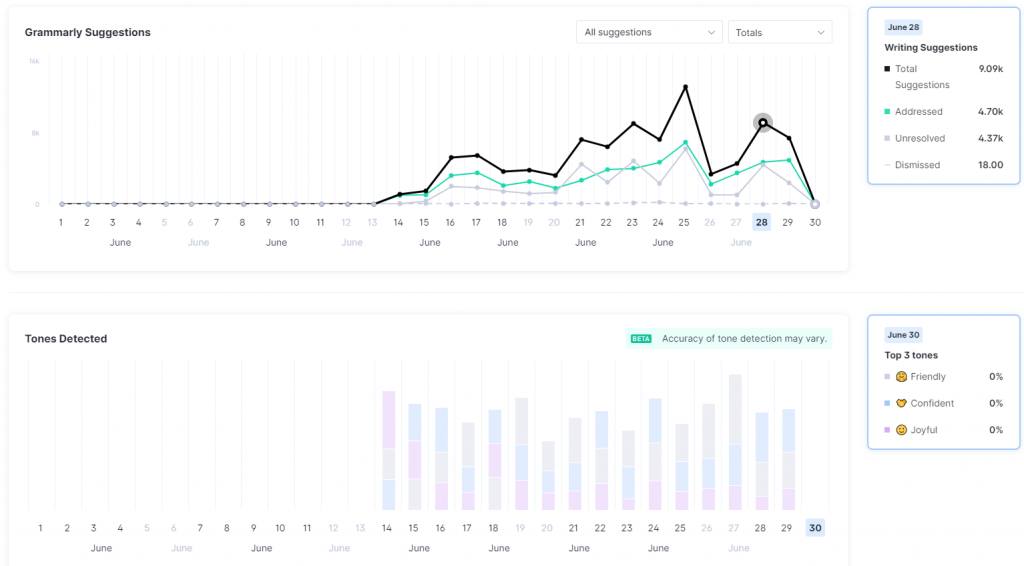The width and height of the screenshot is (1024, 566).
Task: Click the 9.09k total suggestions value
Action: [x=991, y=69]
